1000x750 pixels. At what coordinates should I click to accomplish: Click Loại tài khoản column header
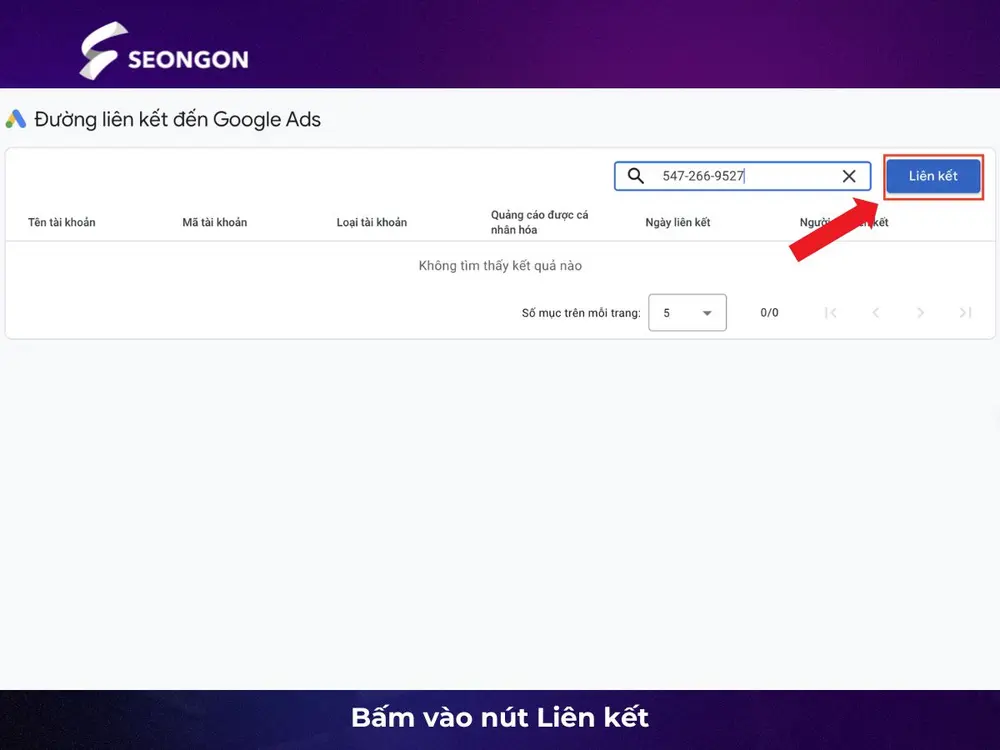[372, 223]
